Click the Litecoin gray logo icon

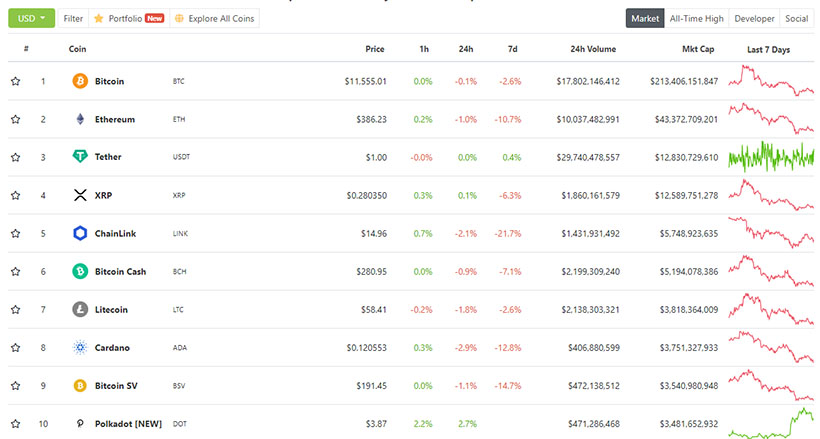pos(80,309)
